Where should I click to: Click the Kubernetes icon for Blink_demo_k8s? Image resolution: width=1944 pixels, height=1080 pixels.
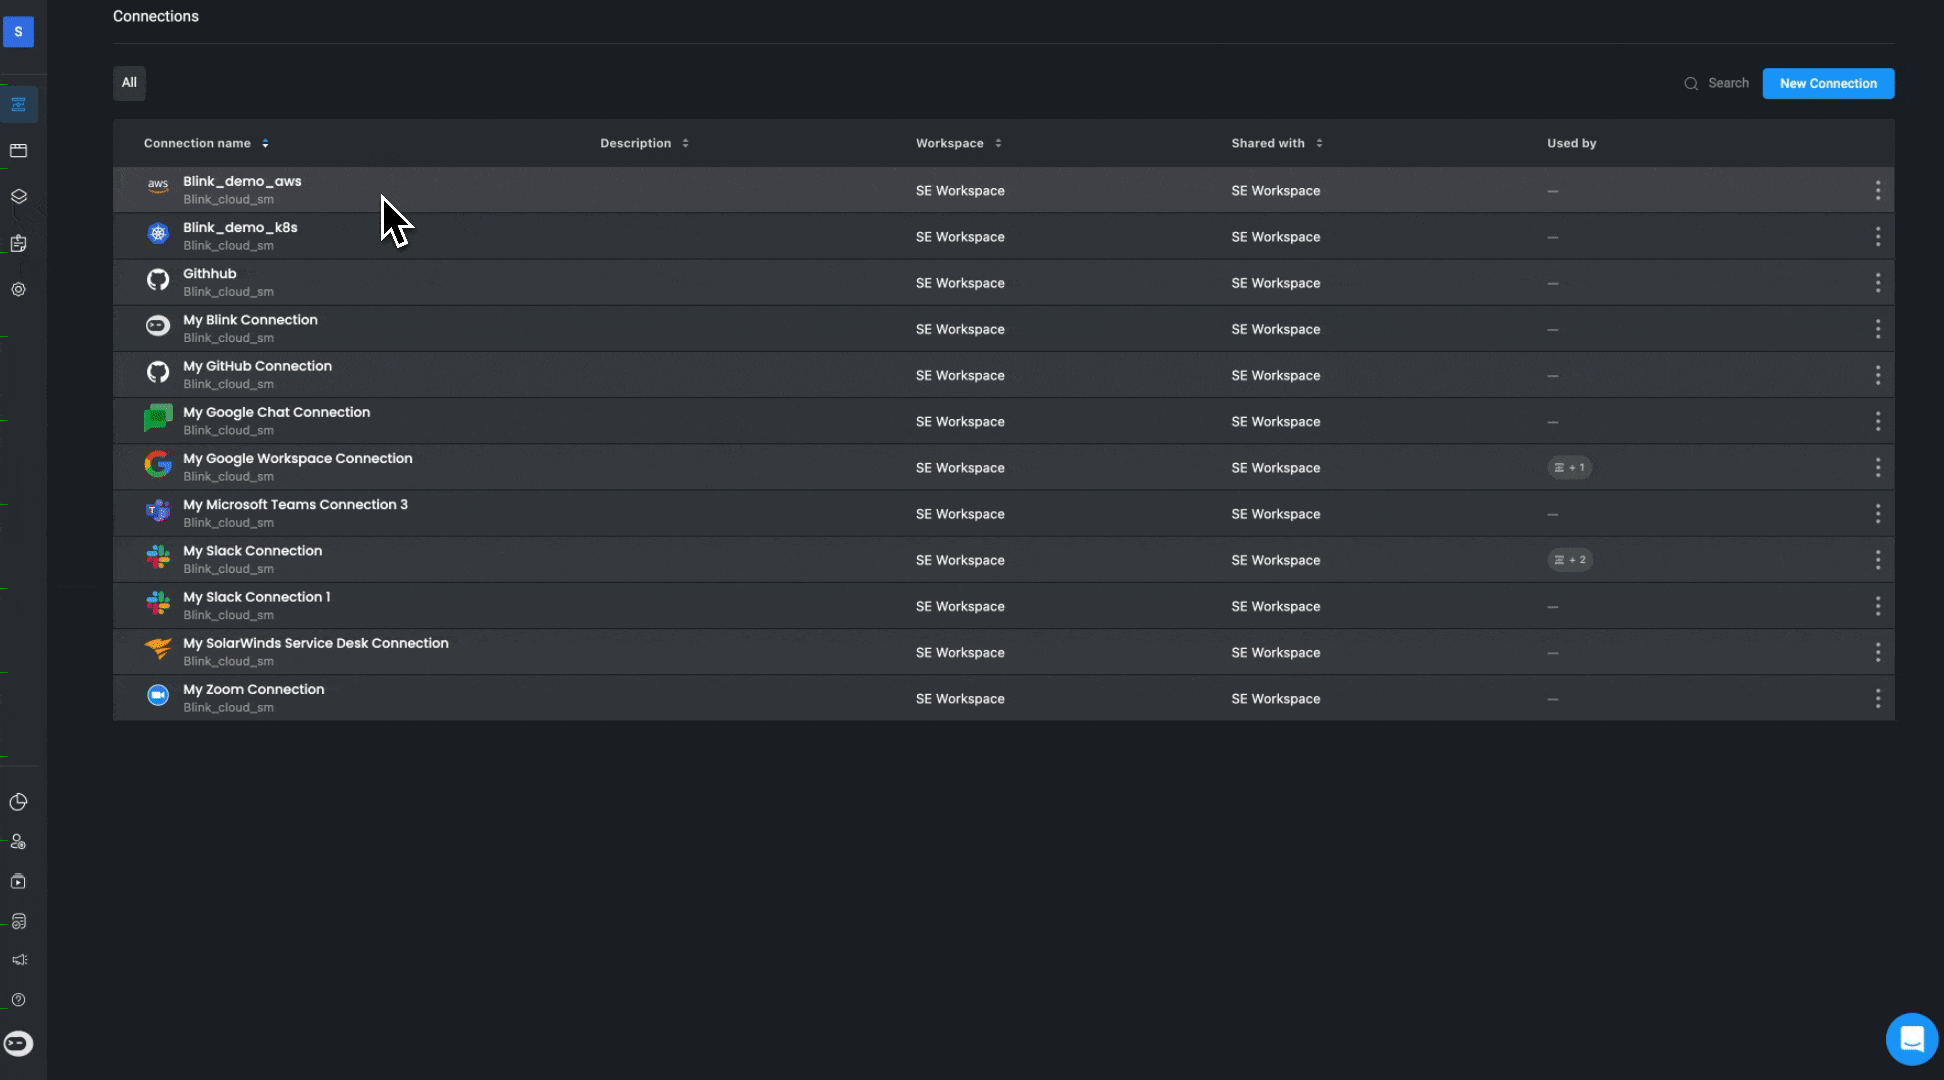158,233
